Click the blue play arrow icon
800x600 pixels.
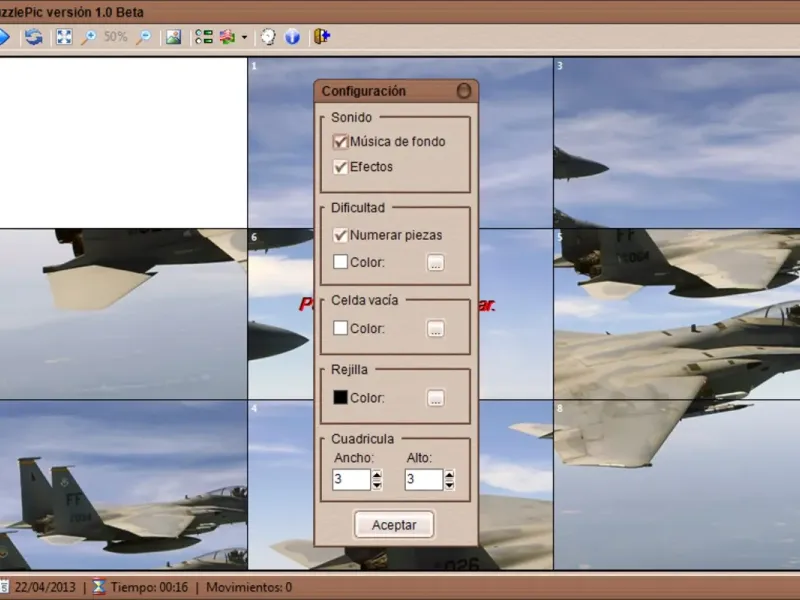click(x=3, y=37)
